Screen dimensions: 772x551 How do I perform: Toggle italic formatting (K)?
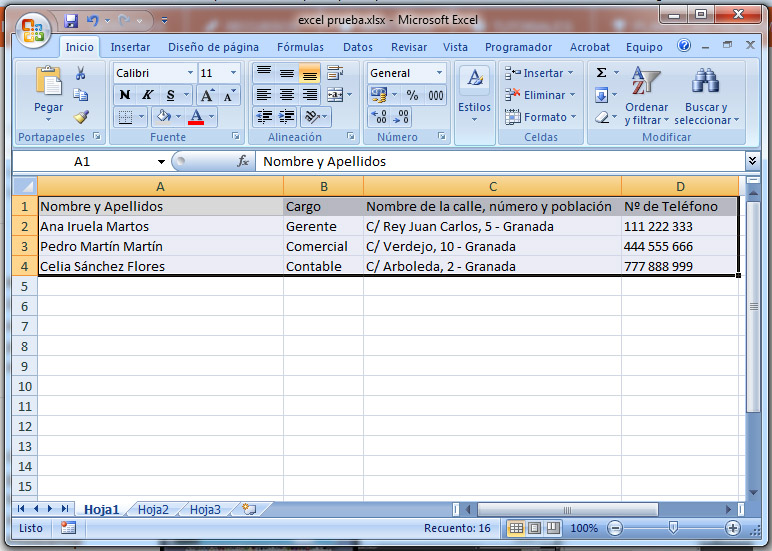(148, 95)
